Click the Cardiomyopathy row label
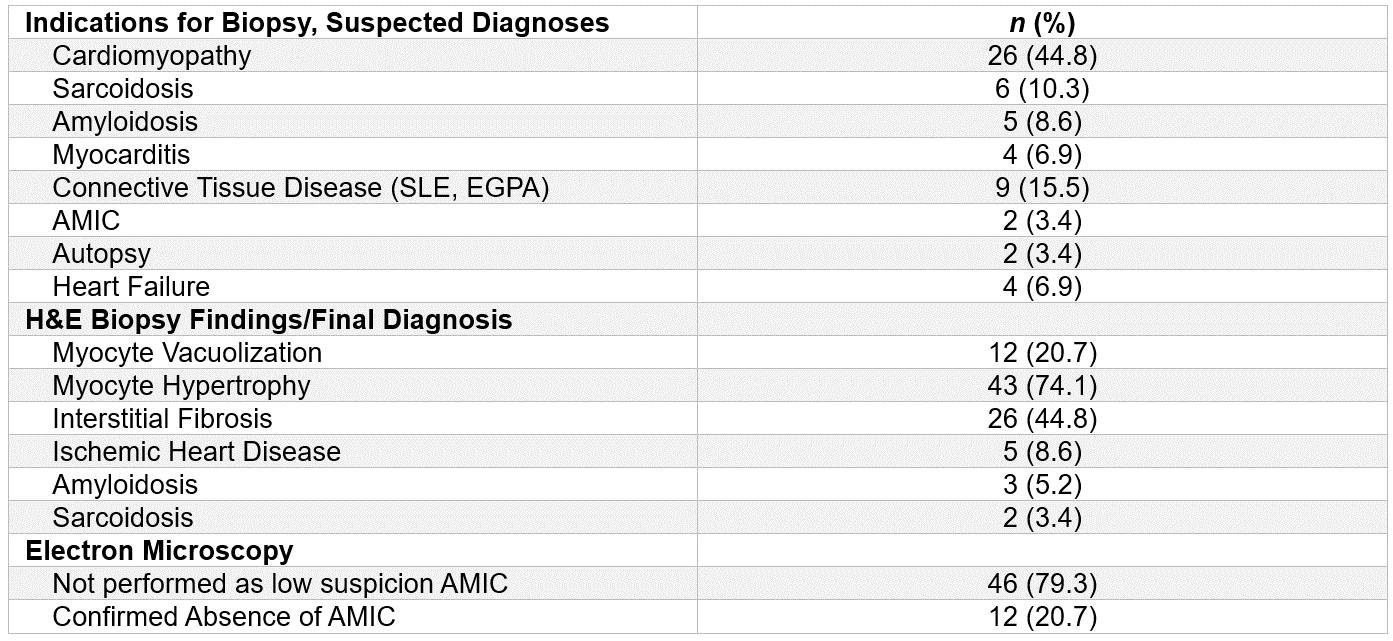The width and height of the screenshot is (1393, 641). (x=152, y=56)
